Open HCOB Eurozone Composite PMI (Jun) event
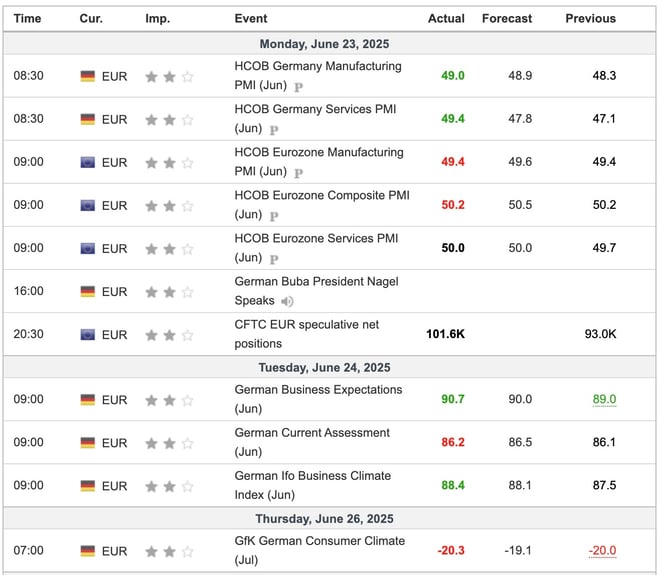This screenshot has width=658, height=575. pos(322,205)
